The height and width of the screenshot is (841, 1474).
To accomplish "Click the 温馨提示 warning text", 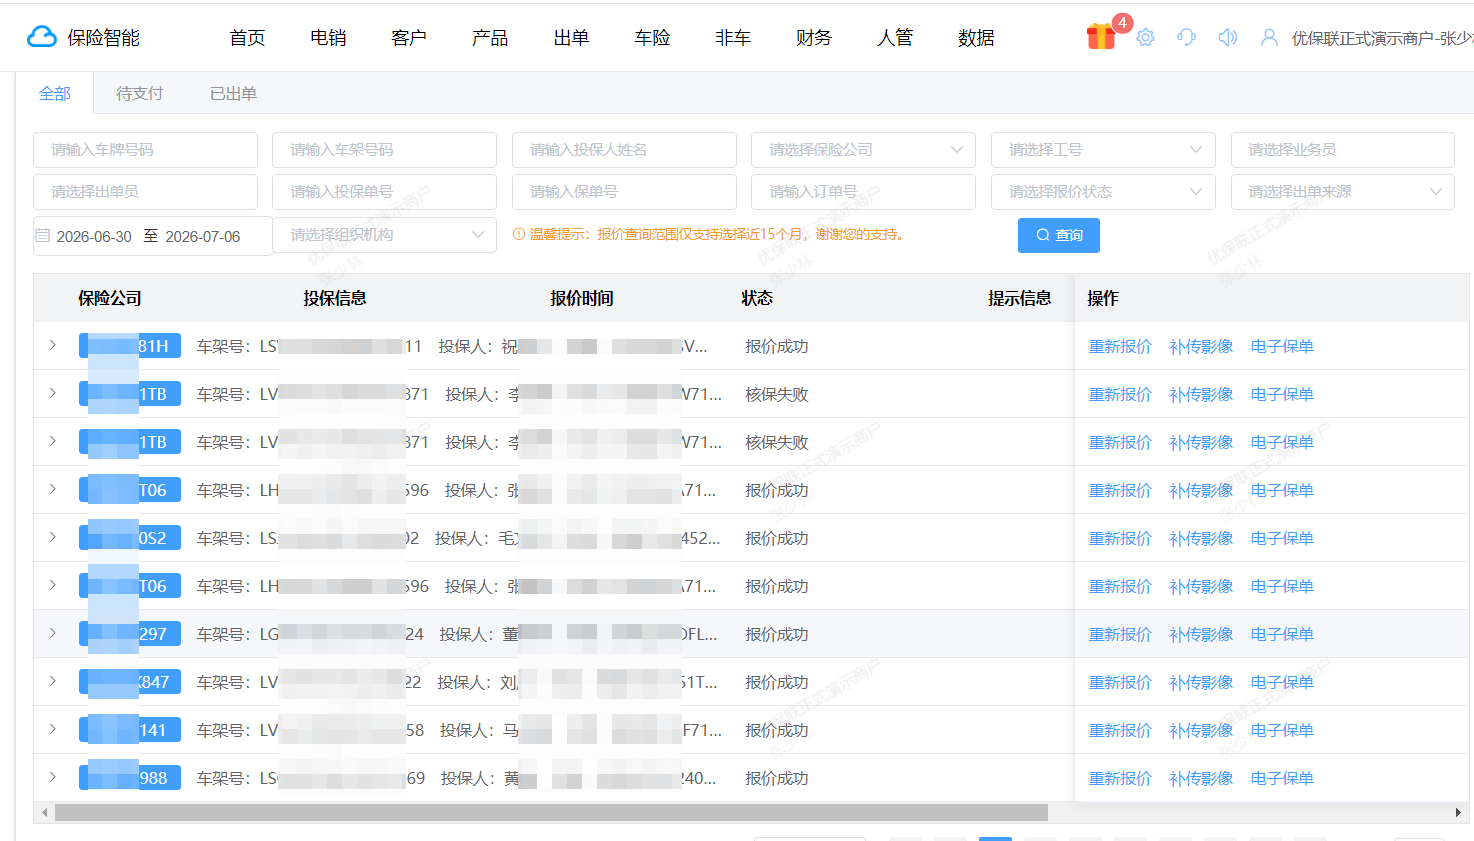I will 709,234.
